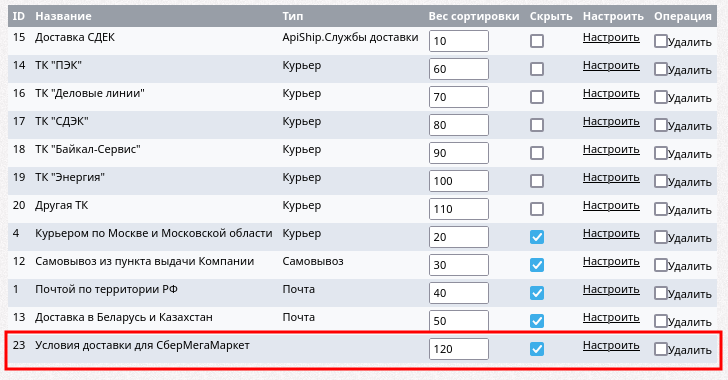The image size is (728, 380).
Task: Open Настроить link for Почтой по территории РФ
Action: [x=611, y=289]
